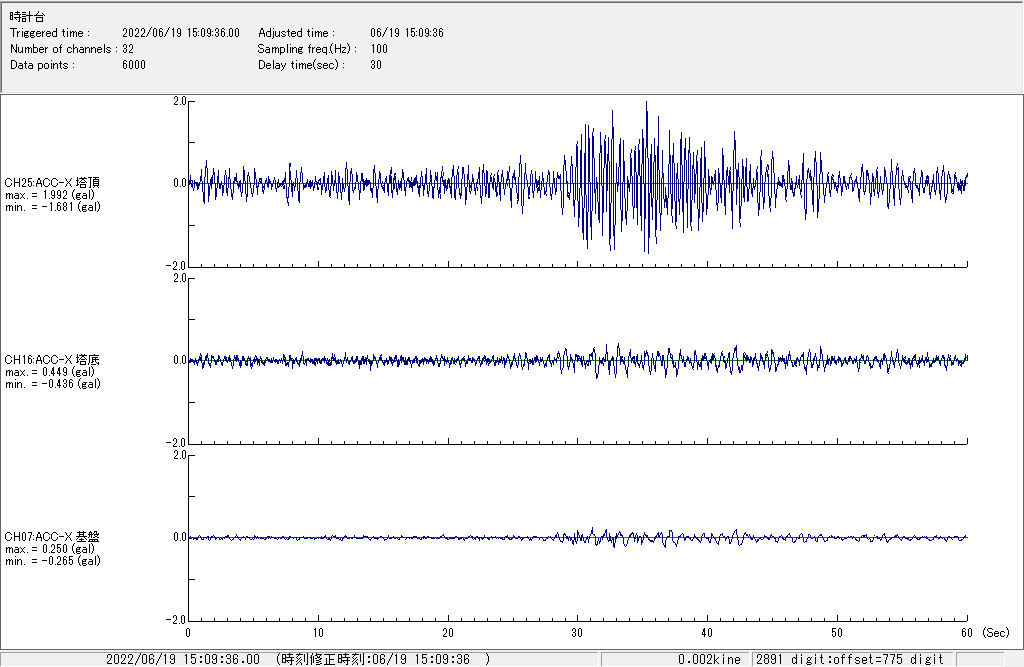Click the 10 second tick on time axis
The height and width of the screenshot is (667, 1024).
(x=318, y=633)
